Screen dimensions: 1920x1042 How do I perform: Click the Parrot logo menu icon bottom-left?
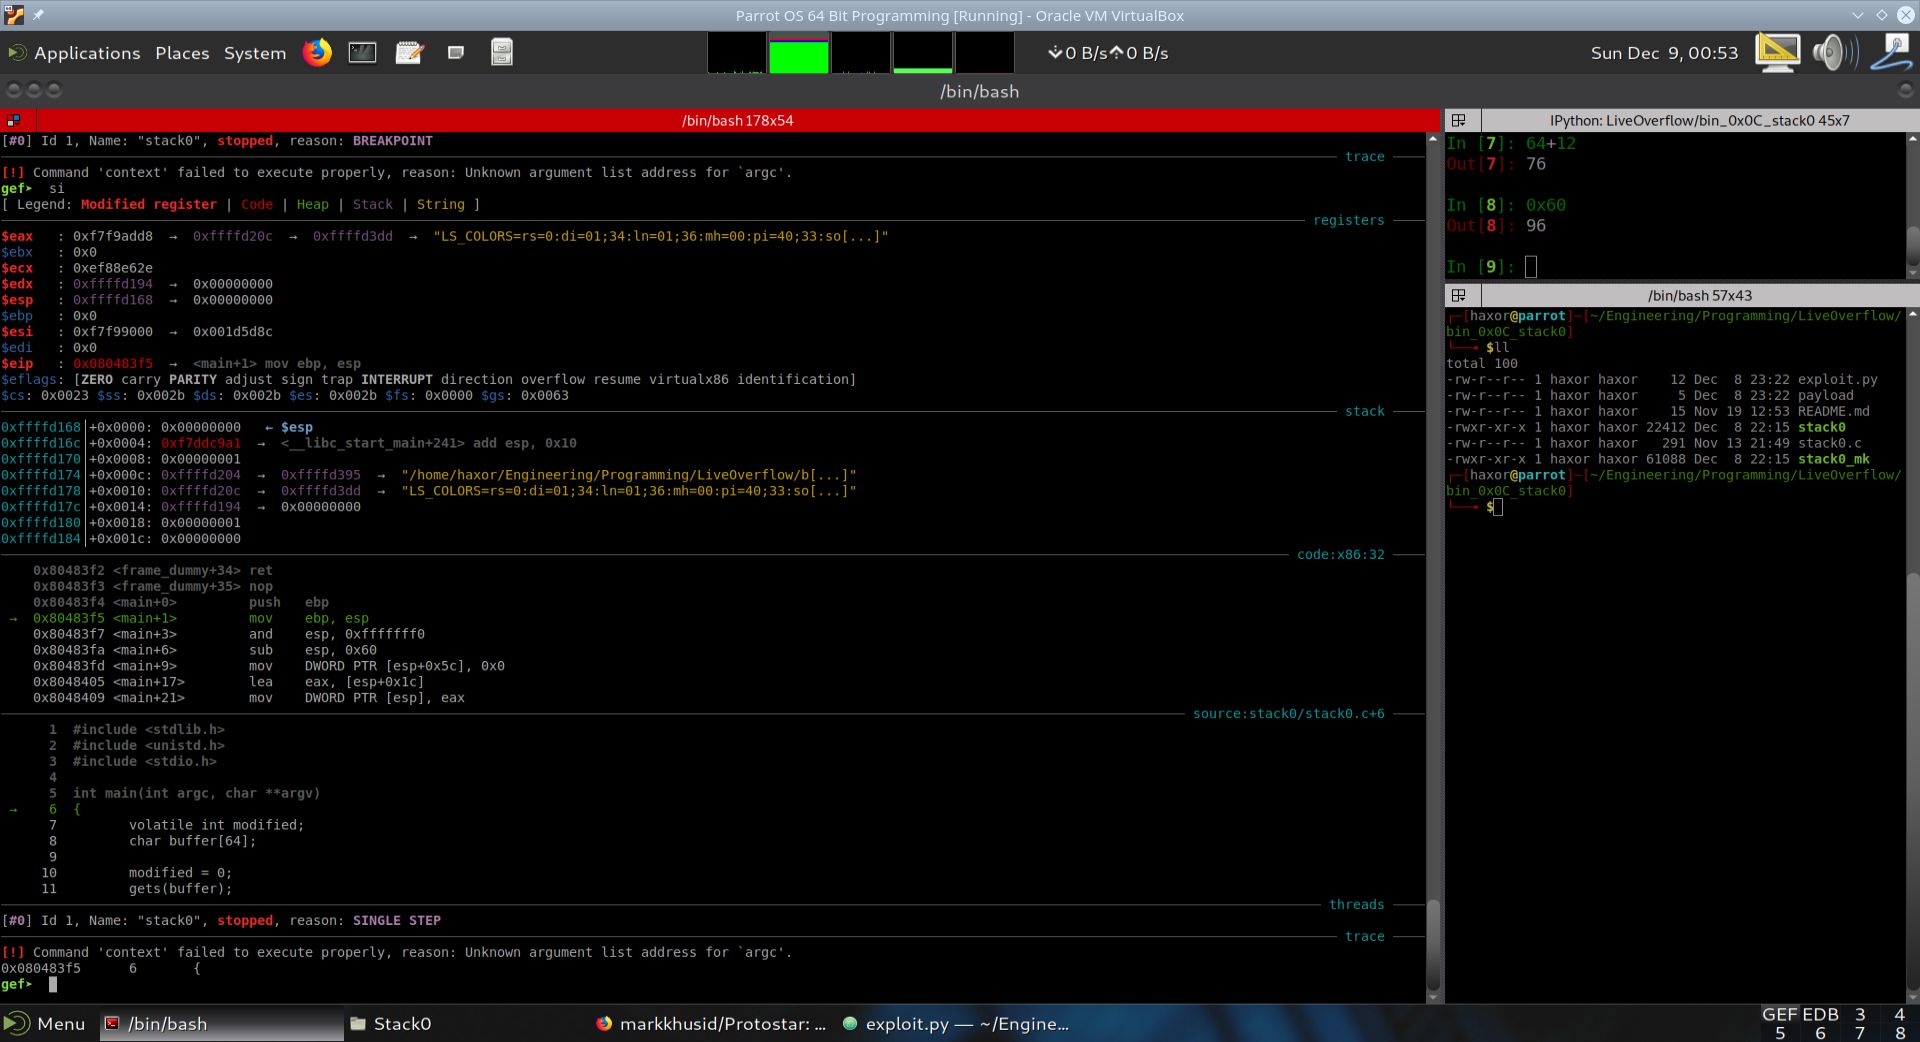[16, 1023]
